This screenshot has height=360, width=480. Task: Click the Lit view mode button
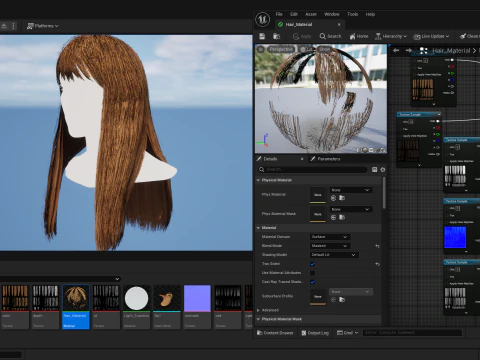(x=306, y=49)
